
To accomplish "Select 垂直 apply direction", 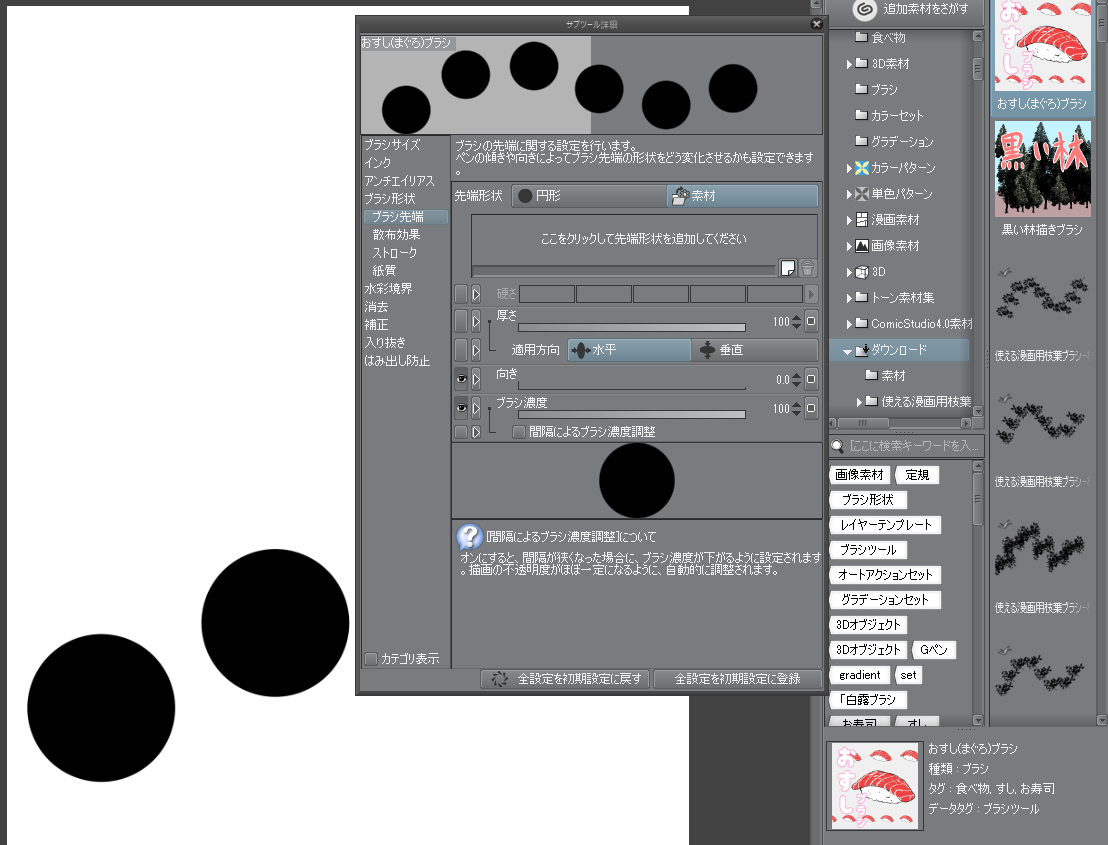I will click(755, 350).
